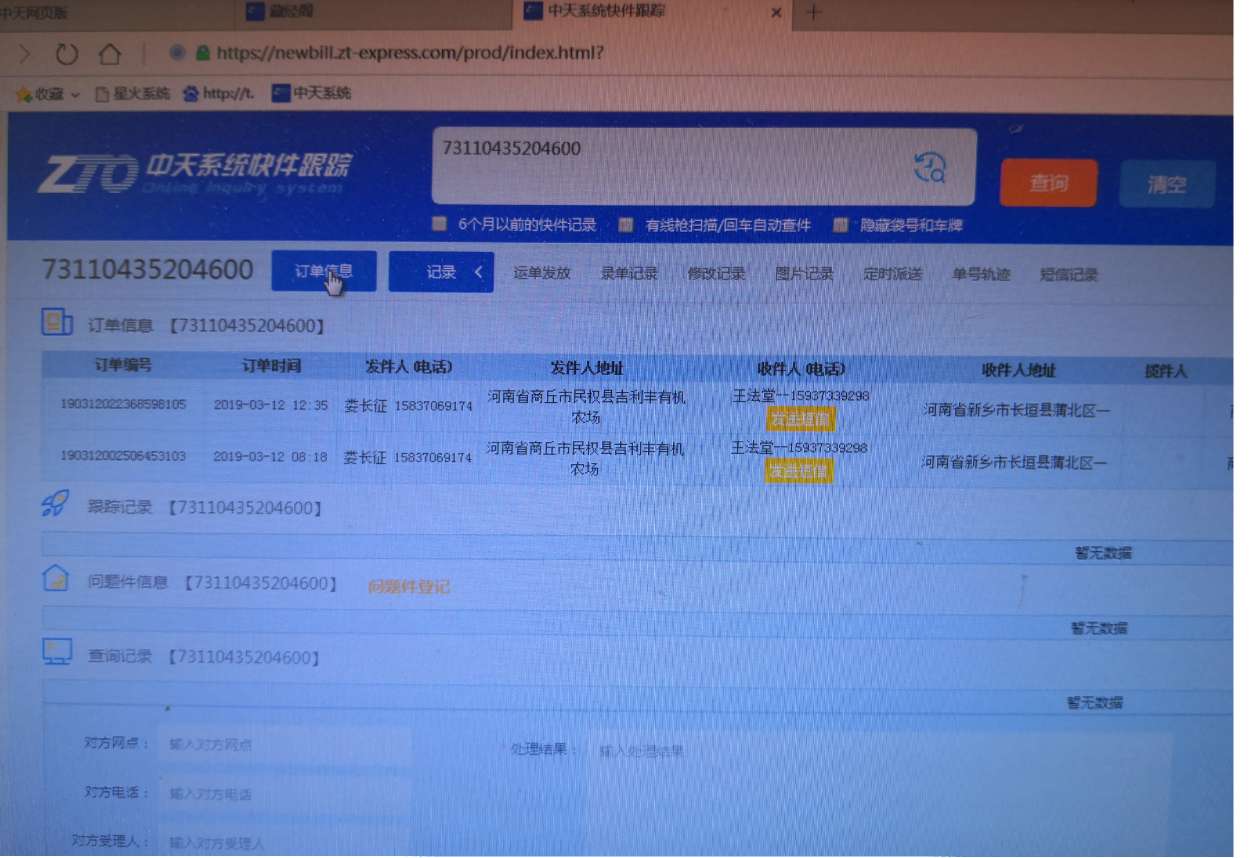Check the 隐藏袋号和车牌 option
Image resolution: width=1250 pixels, height=858 pixels.
click(x=841, y=225)
